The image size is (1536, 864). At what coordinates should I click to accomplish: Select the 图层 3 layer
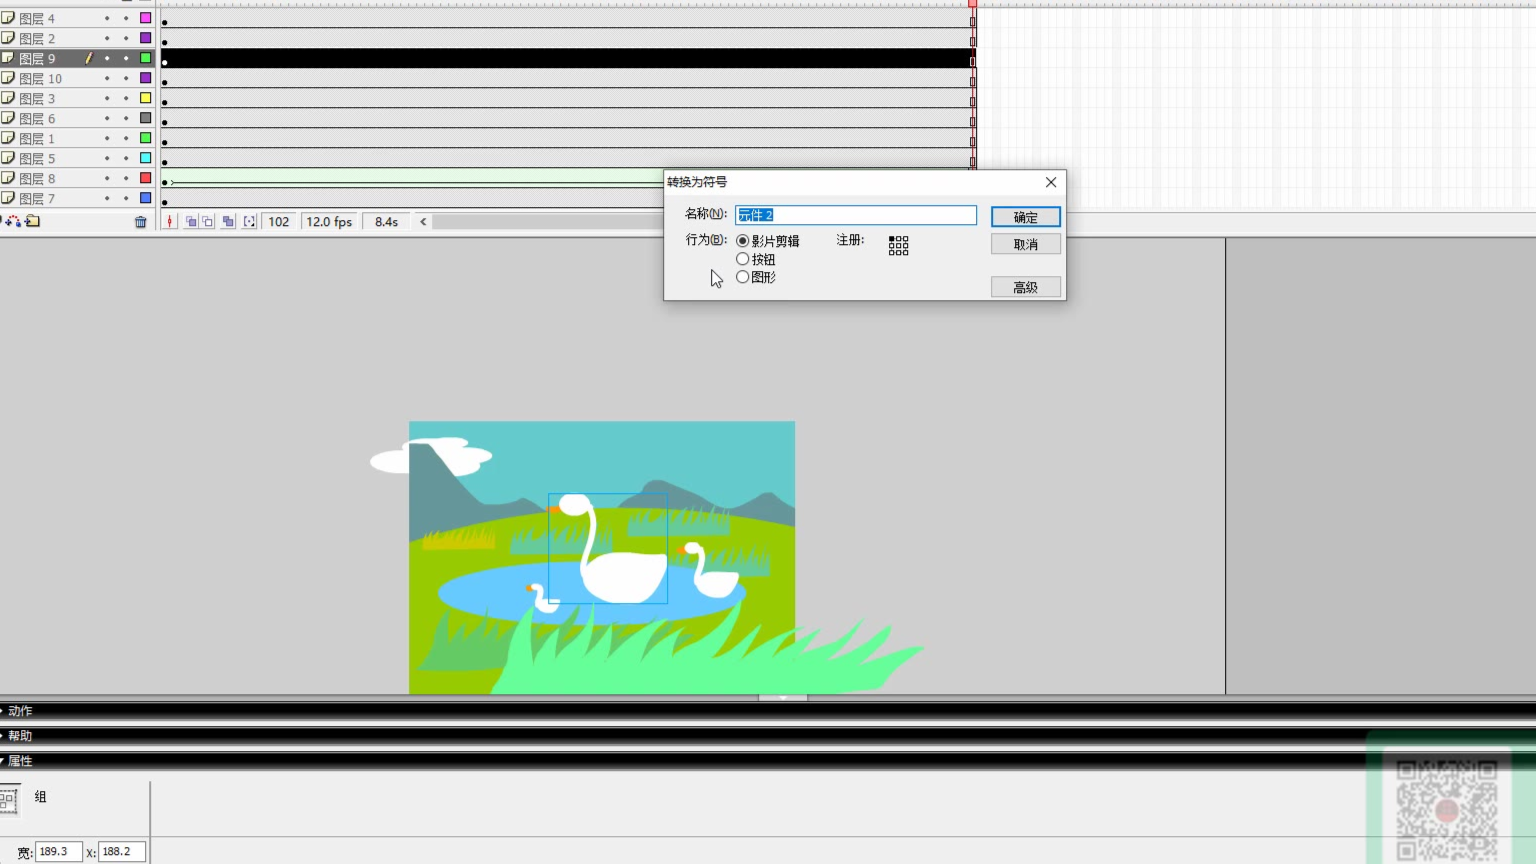click(x=38, y=99)
